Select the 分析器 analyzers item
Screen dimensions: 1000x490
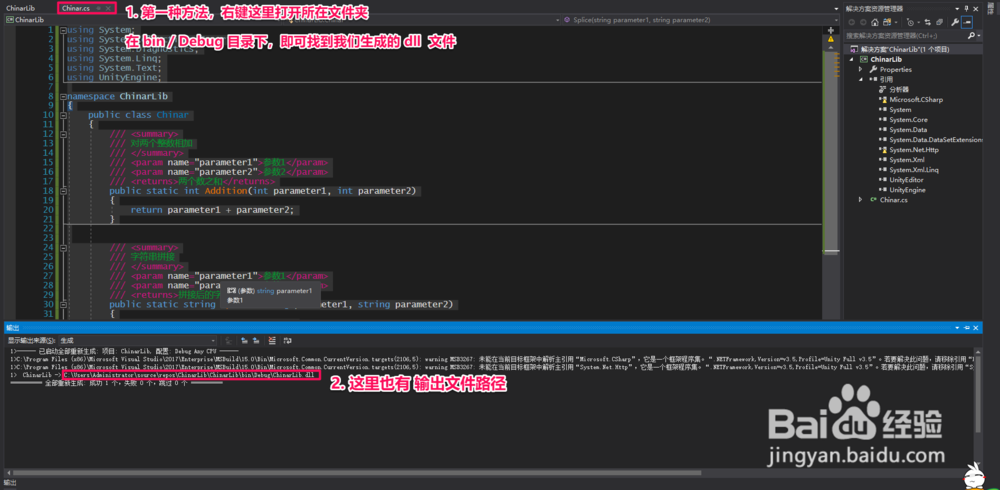click(x=899, y=90)
